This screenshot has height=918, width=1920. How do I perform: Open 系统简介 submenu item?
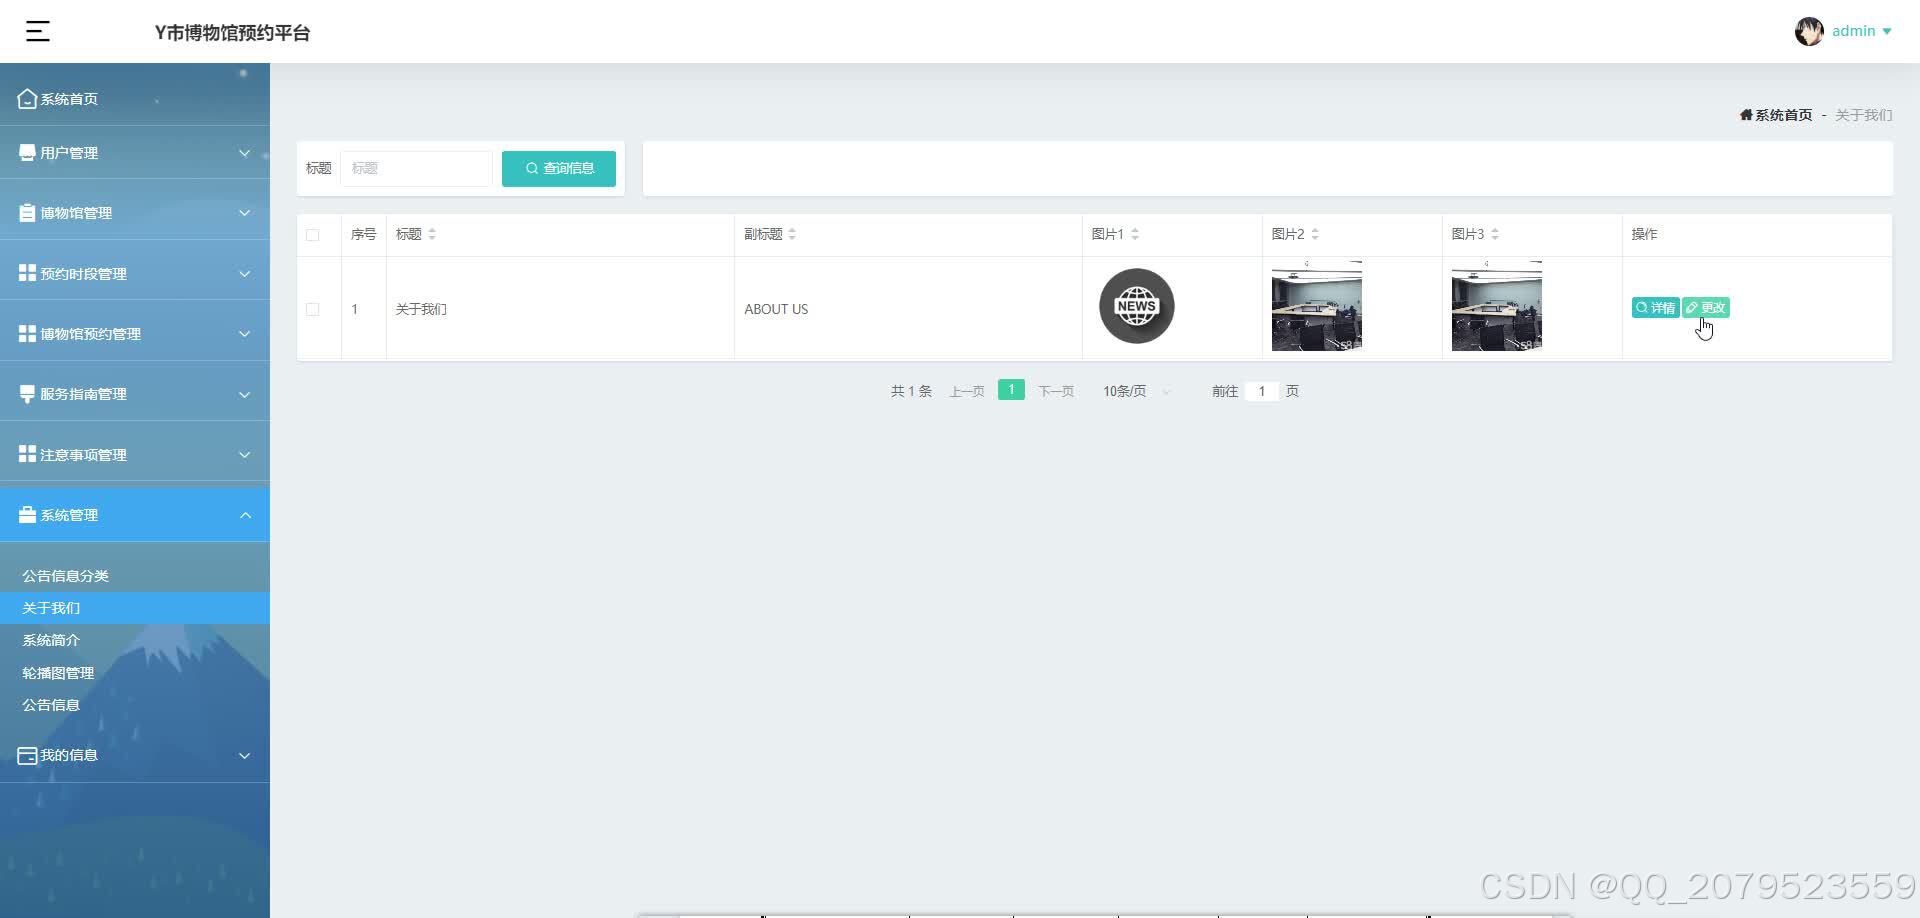[x=51, y=640]
